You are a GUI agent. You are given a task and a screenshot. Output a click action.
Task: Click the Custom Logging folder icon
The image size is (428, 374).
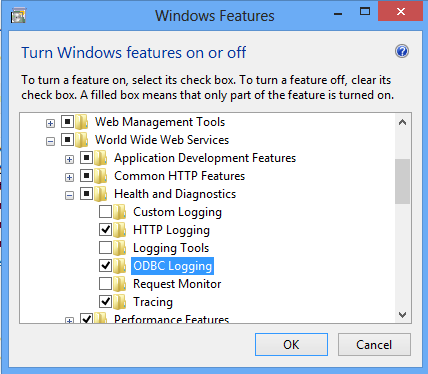click(119, 212)
